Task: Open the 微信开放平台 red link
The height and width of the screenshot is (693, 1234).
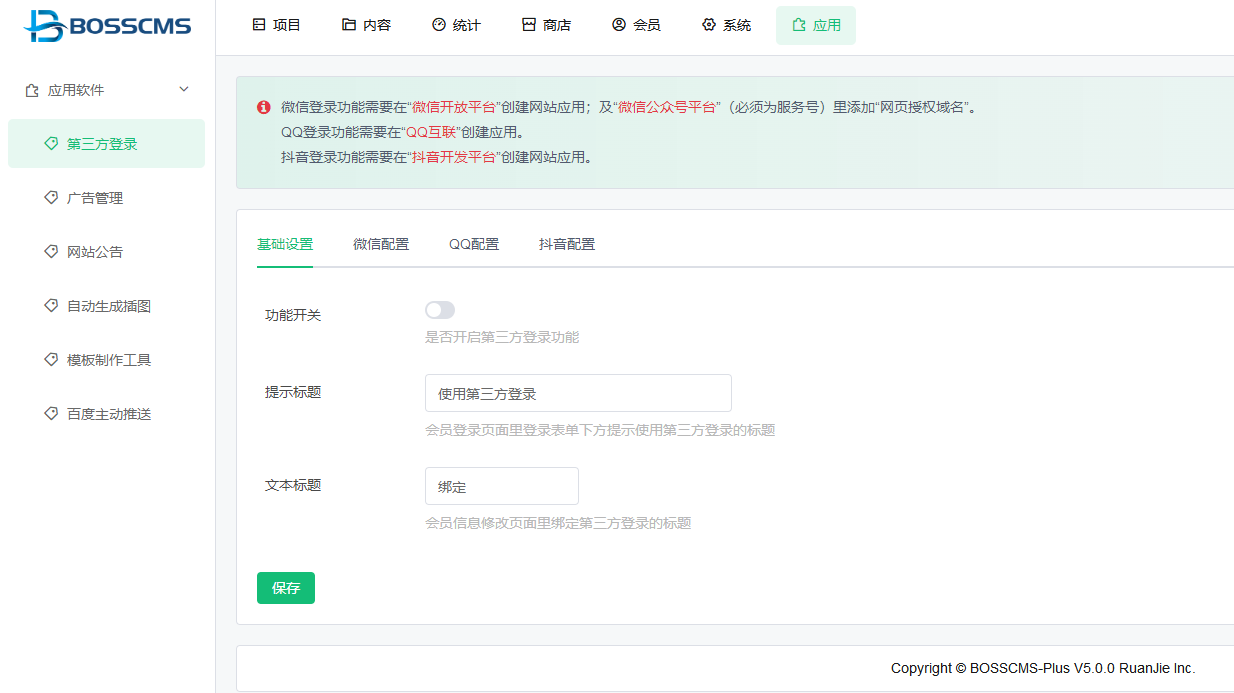Action: click(x=454, y=107)
